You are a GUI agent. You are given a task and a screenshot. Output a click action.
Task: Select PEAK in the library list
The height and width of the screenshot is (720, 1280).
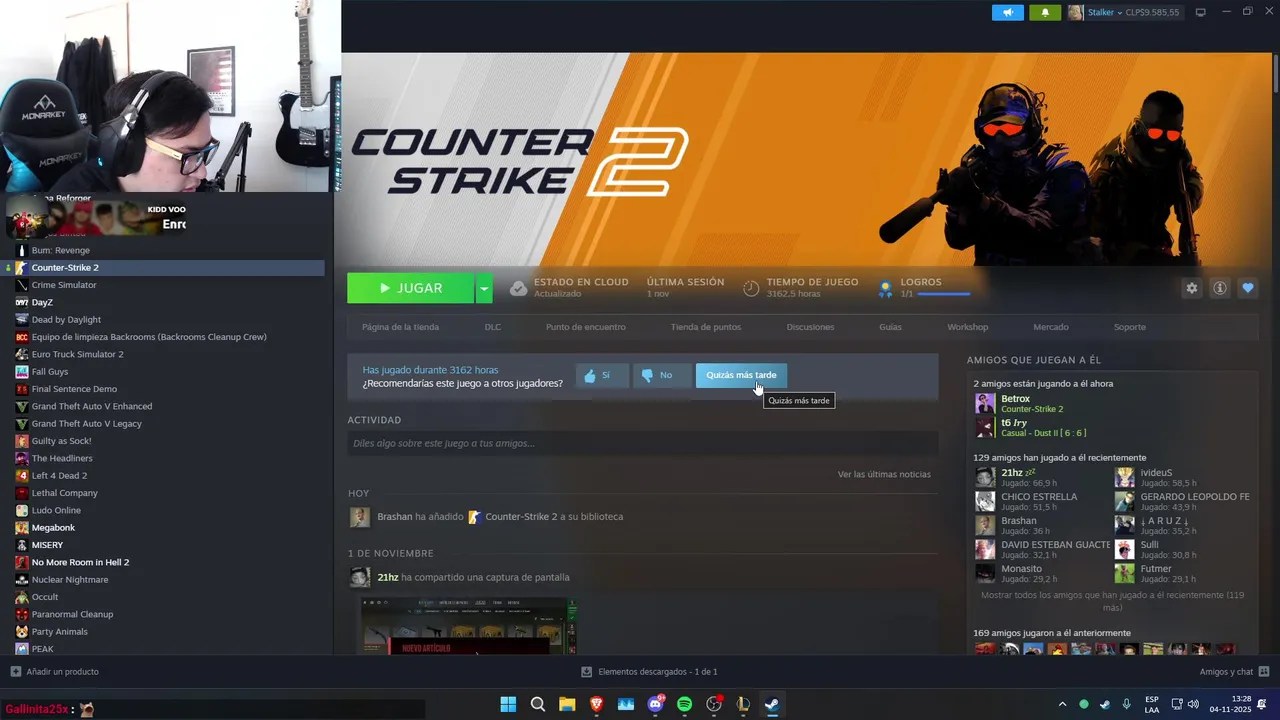coord(43,649)
